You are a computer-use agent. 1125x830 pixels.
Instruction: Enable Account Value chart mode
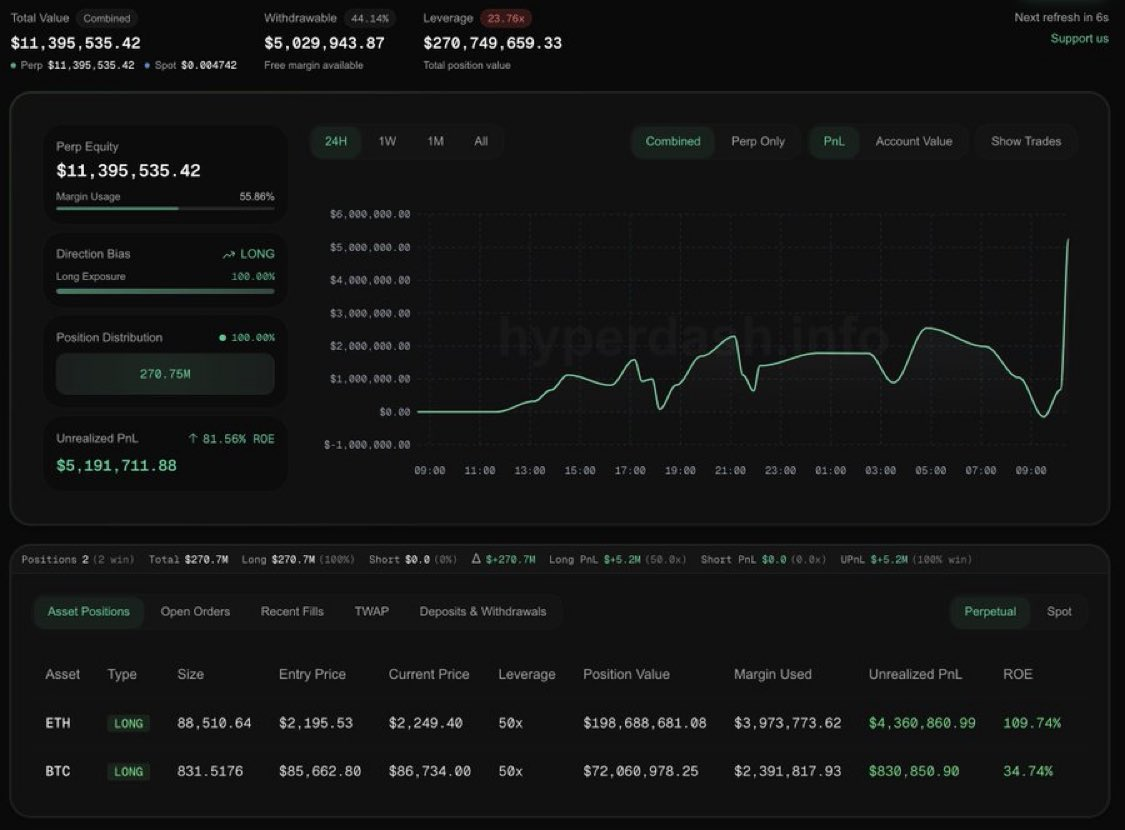tap(913, 141)
